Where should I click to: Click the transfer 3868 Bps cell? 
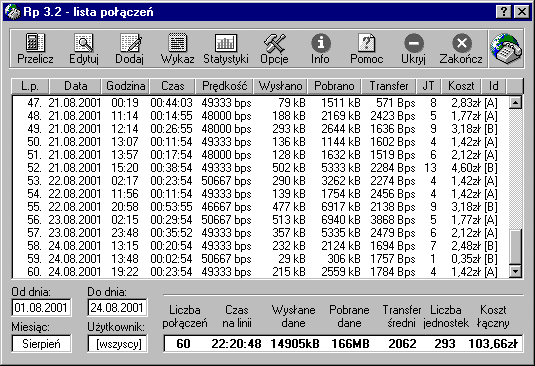click(393, 220)
